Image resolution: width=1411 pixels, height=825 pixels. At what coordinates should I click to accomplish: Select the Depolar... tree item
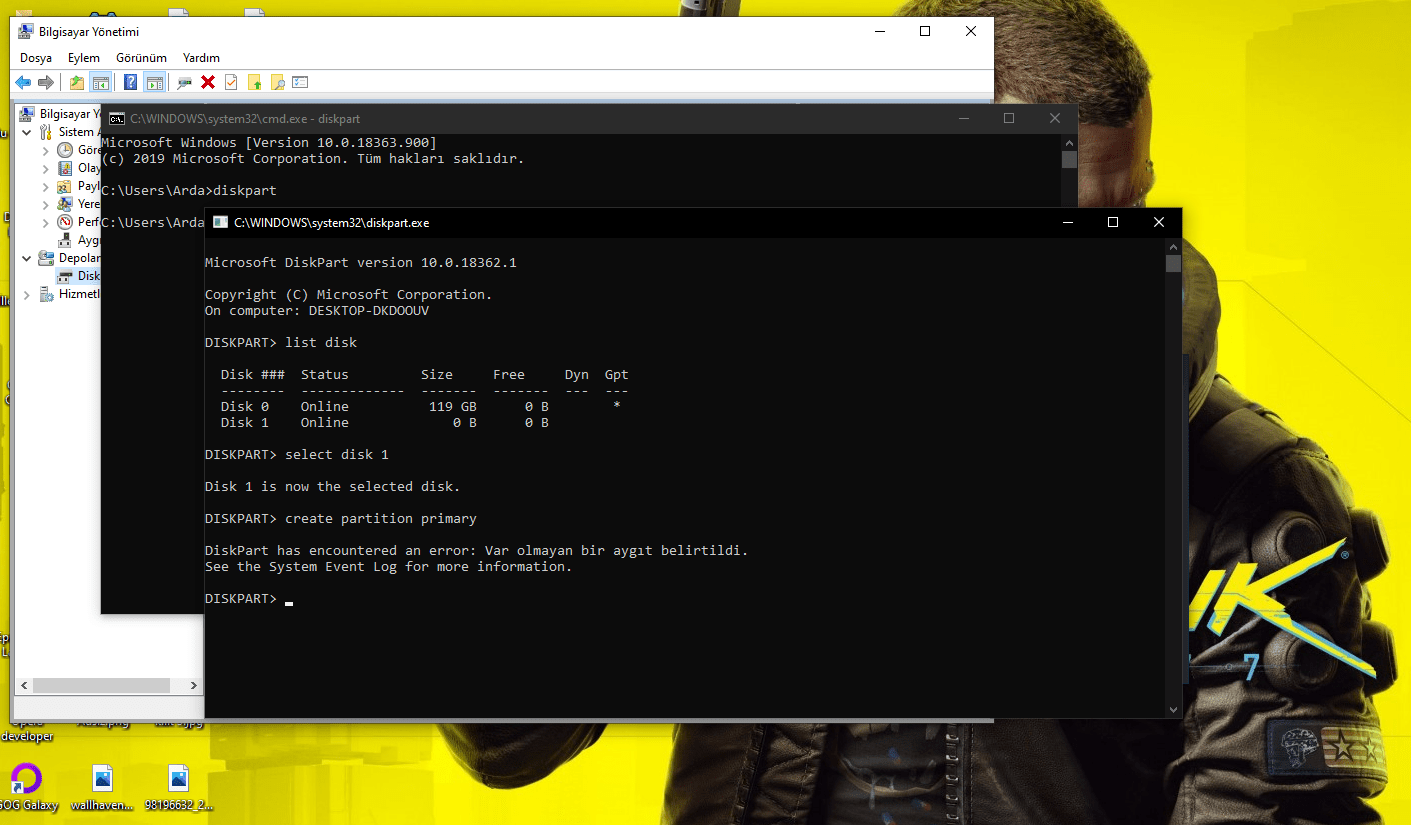click(69, 258)
